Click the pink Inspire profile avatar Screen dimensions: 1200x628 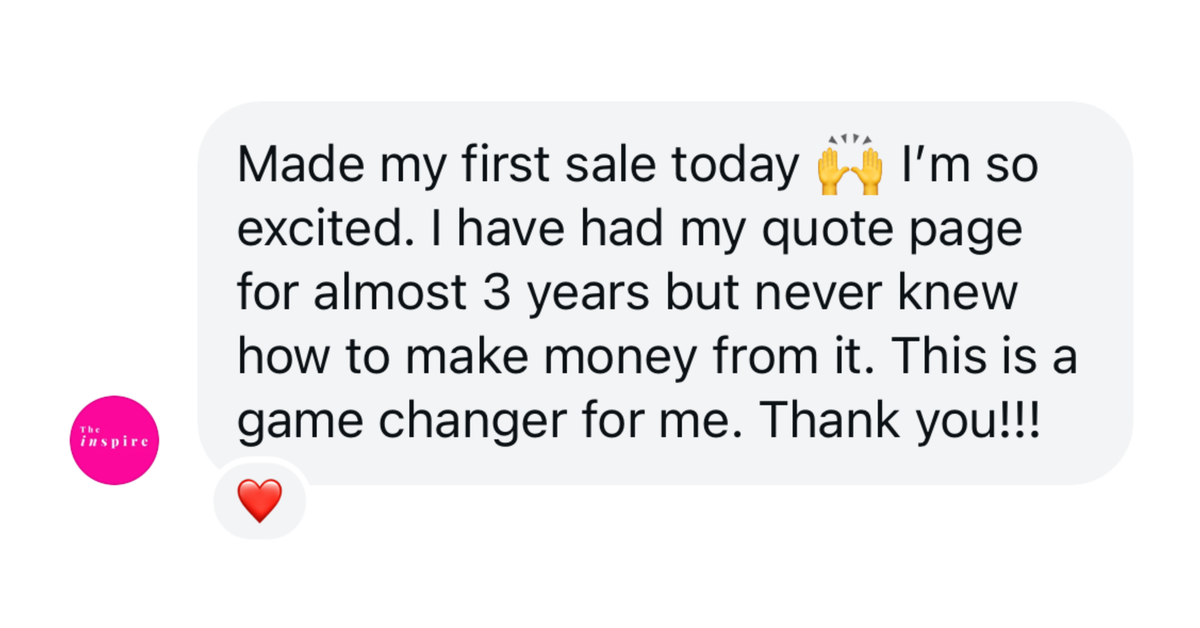(x=116, y=440)
